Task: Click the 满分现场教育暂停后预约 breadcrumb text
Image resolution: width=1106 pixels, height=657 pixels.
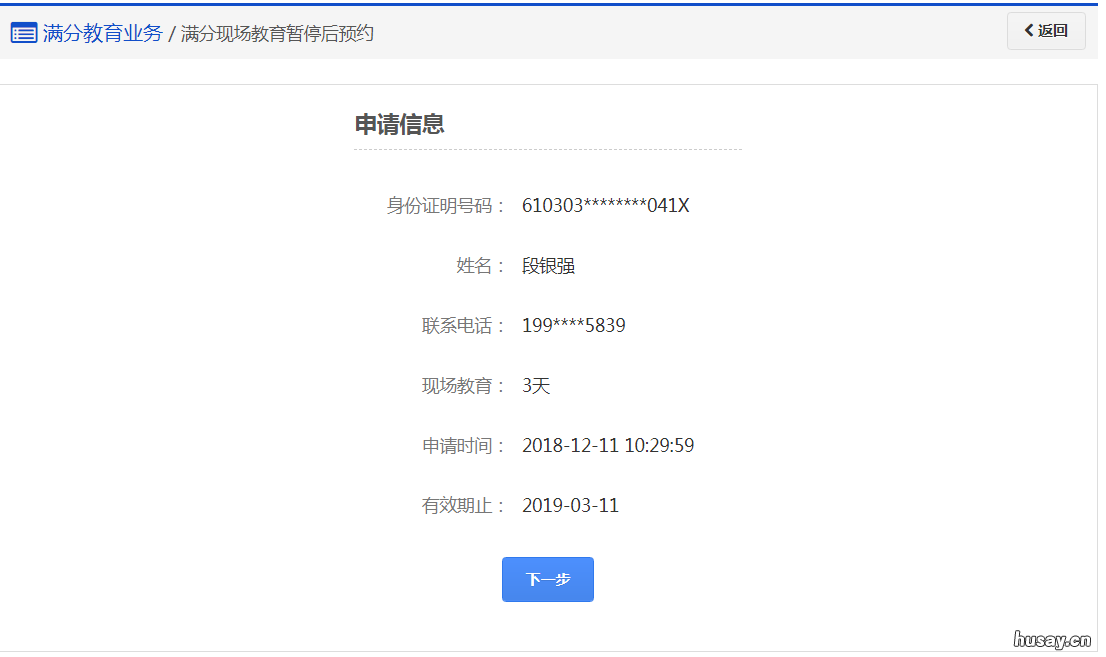Action: 274,33
